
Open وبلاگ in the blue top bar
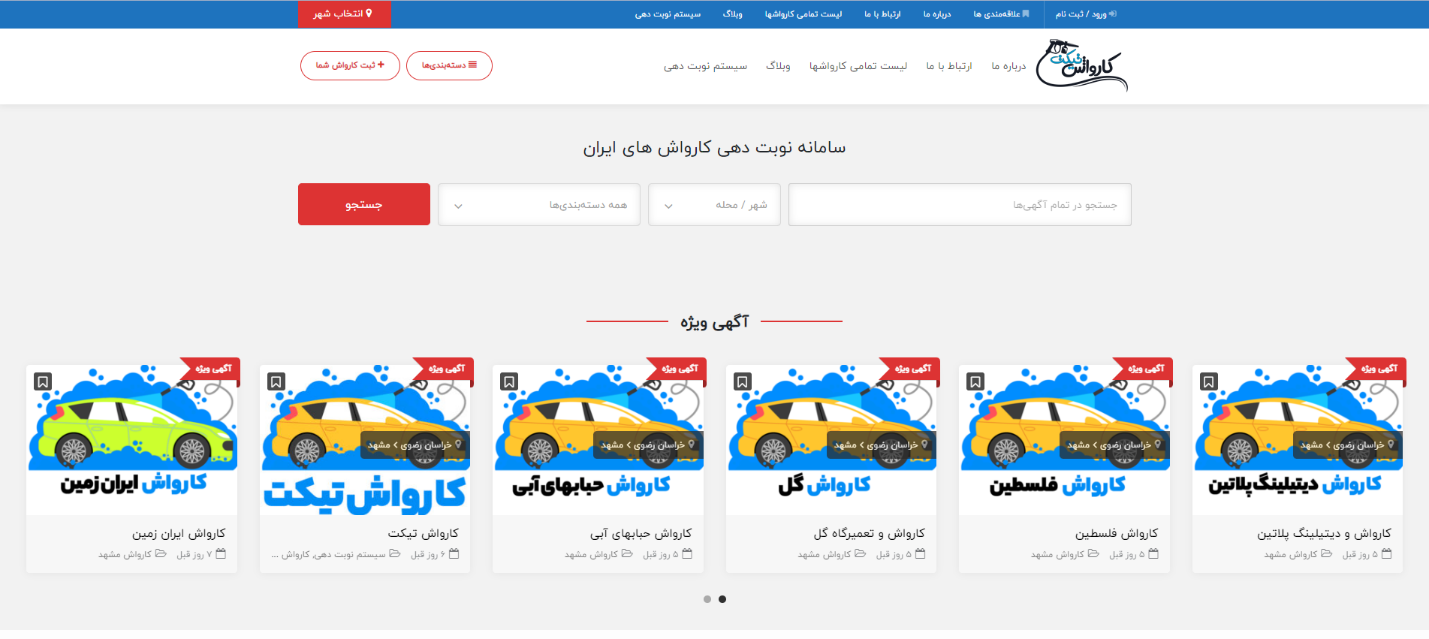tap(733, 14)
